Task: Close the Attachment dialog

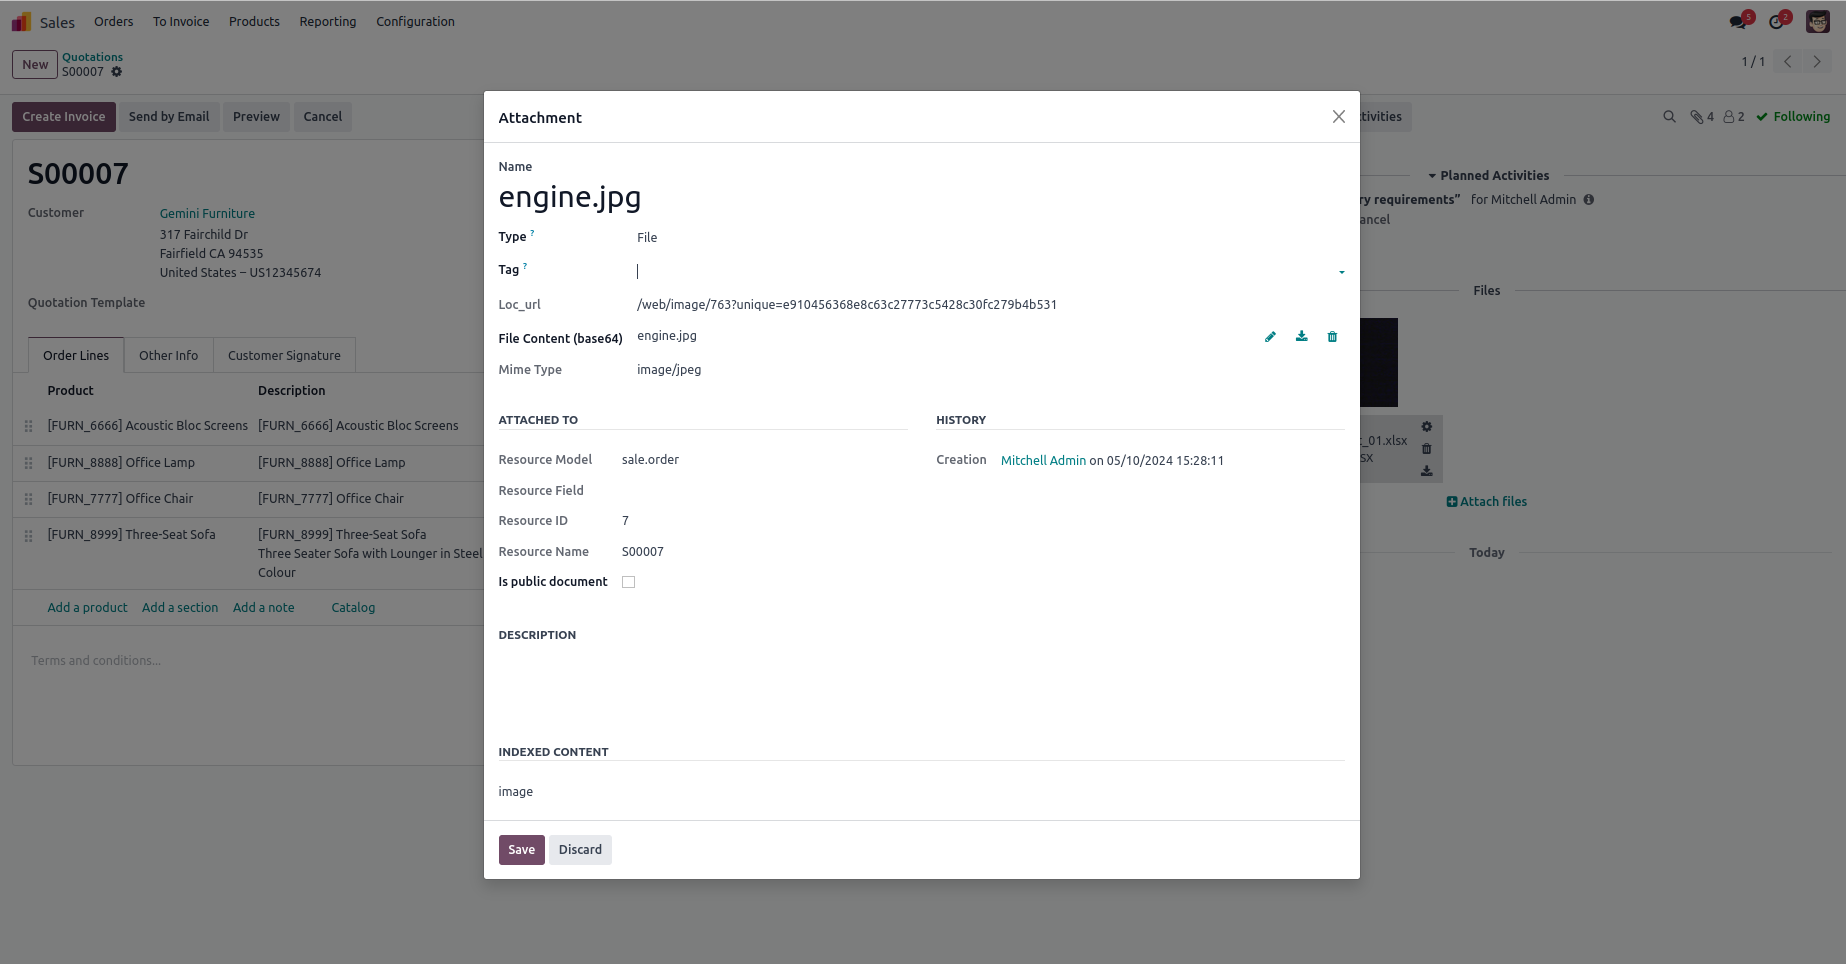Action: [1338, 117]
